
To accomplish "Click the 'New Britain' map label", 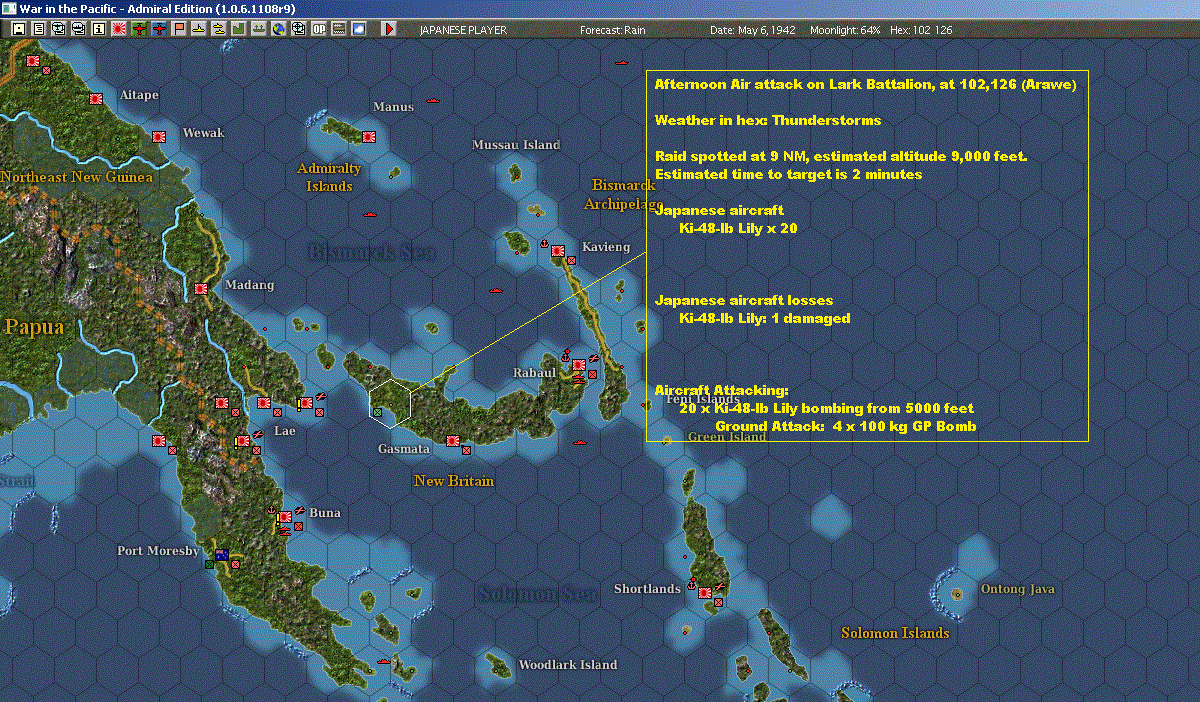I will [454, 481].
